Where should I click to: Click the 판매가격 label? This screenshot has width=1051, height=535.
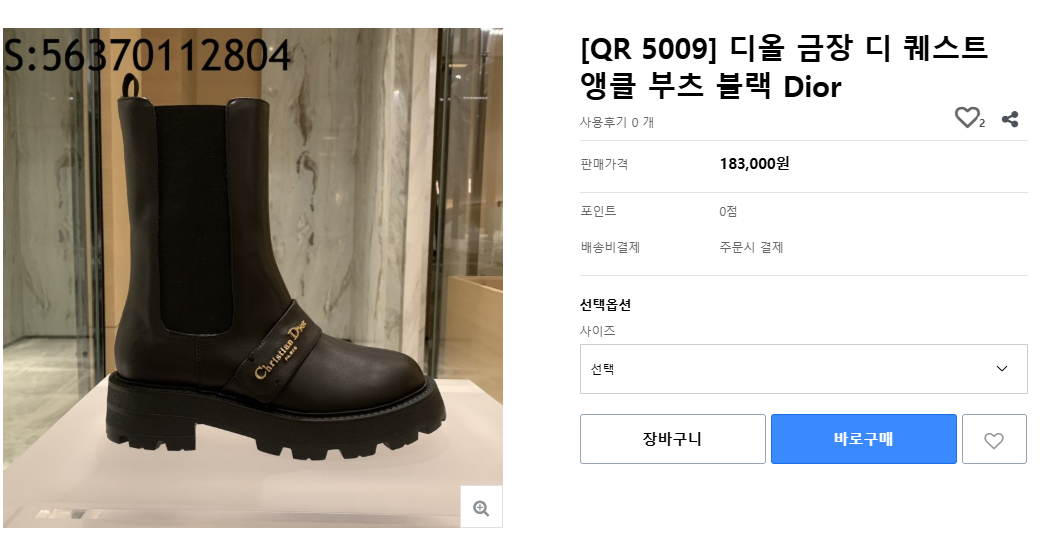(x=604, y=164)
